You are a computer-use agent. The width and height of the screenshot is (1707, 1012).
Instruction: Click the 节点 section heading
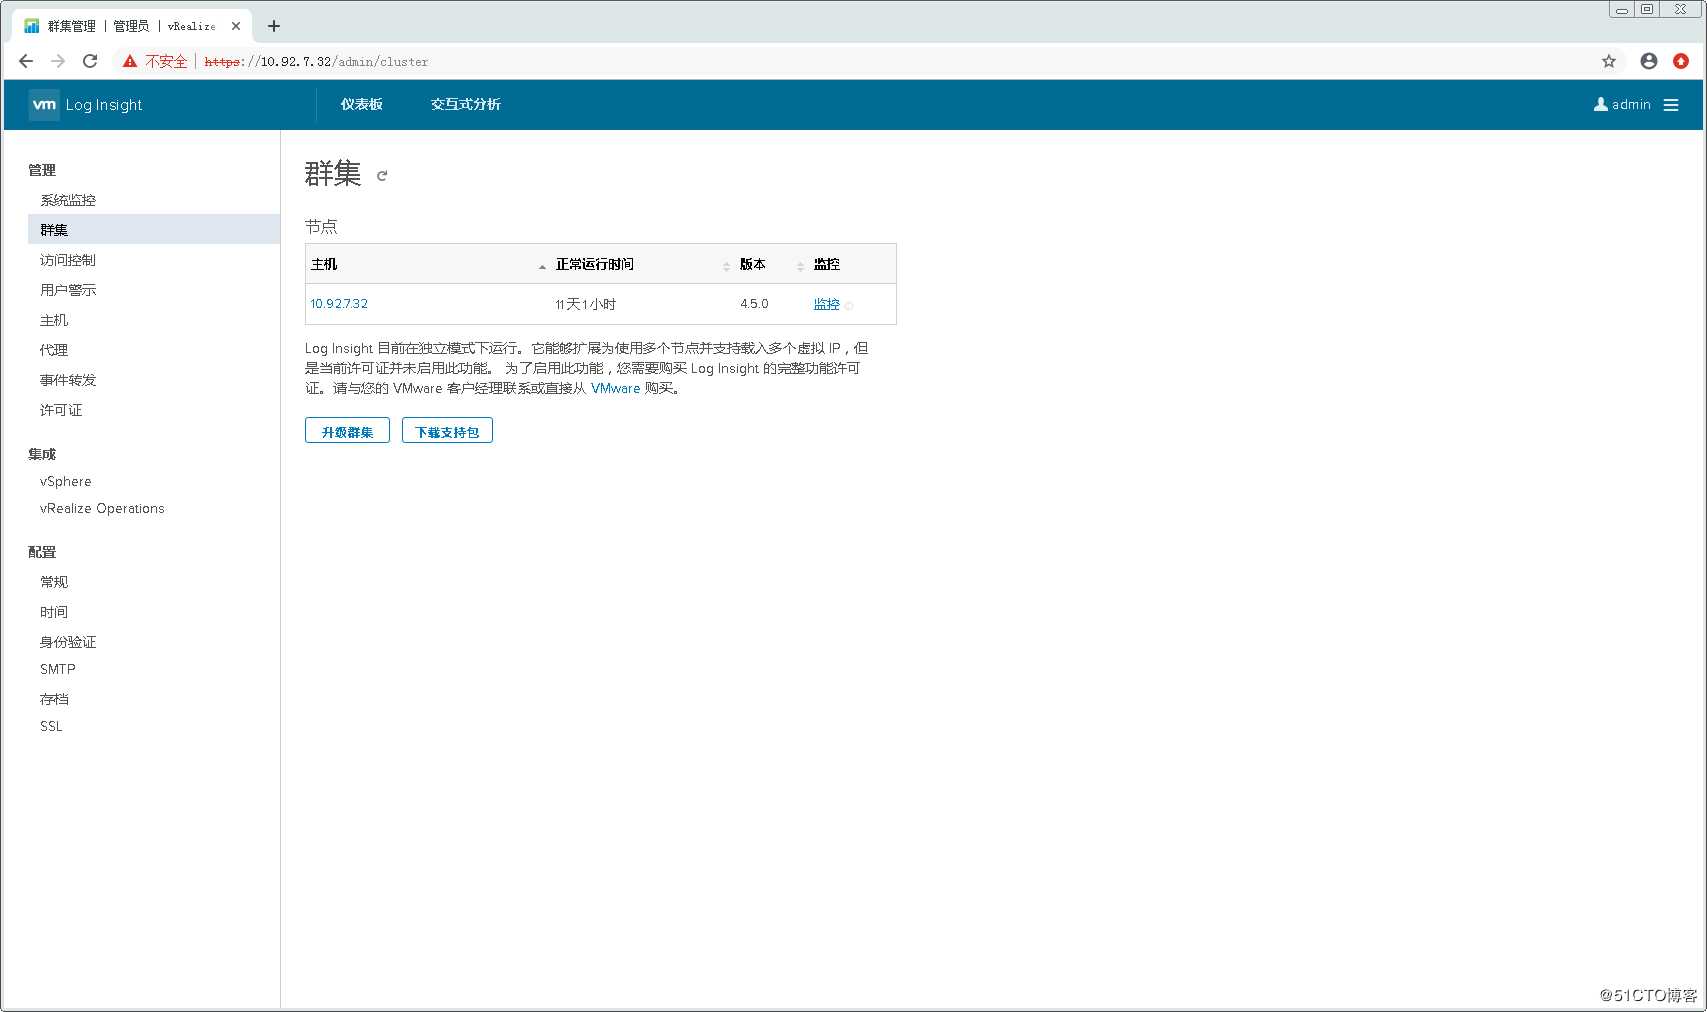coord(321,227)
